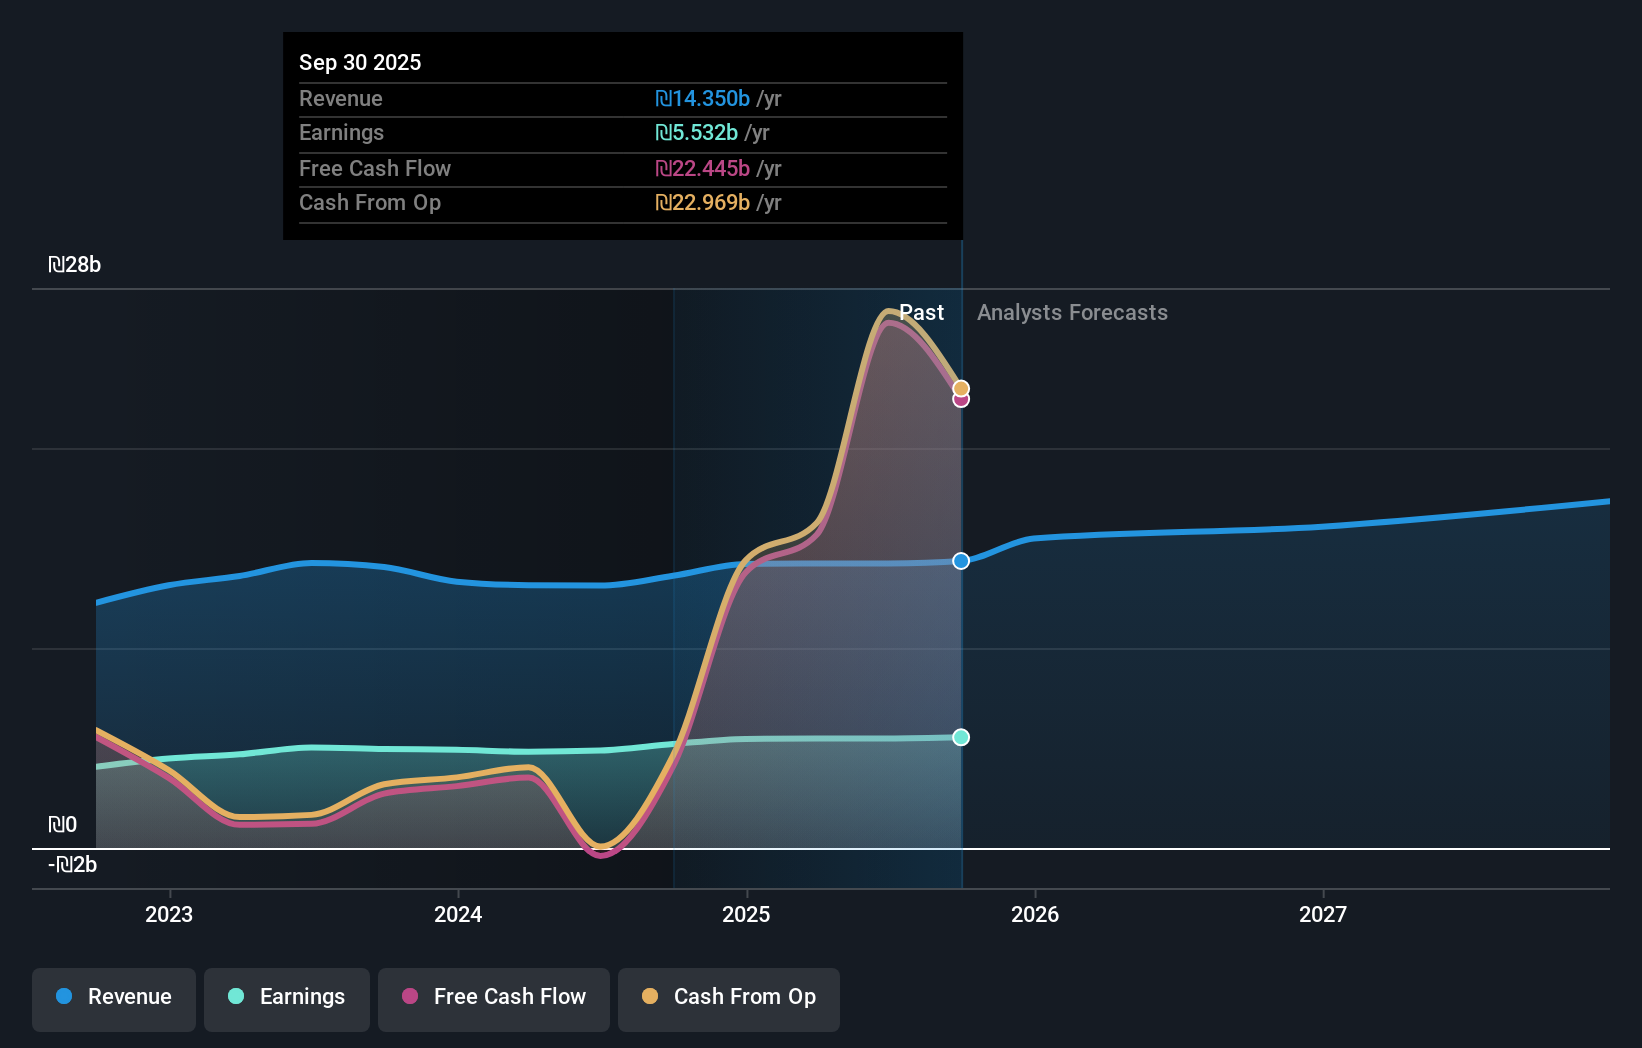Screen dimensions: 1642x1048
Task: Toggle the Cash From Op legend button
Action: pos(729,999)
